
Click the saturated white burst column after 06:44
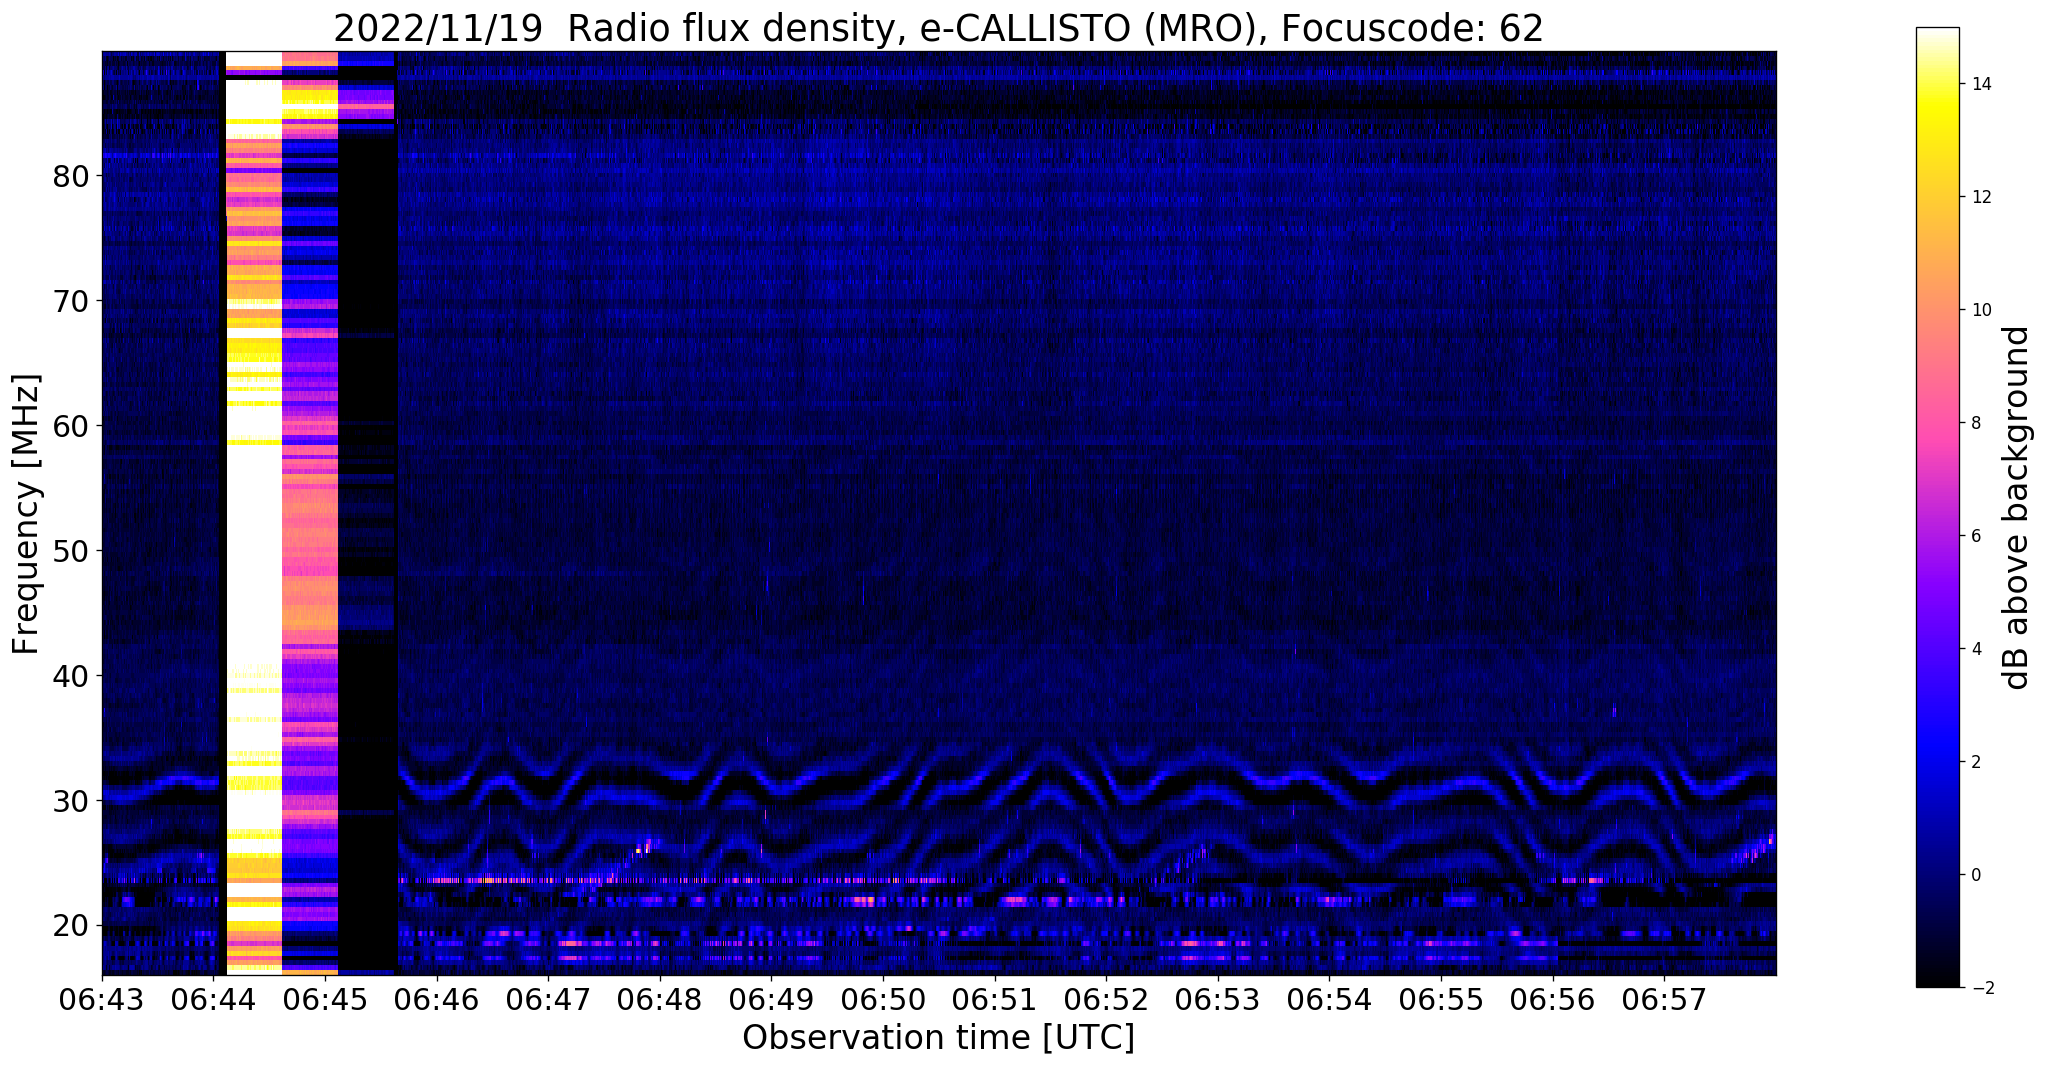pyautogui.click(x=254, y=513)
